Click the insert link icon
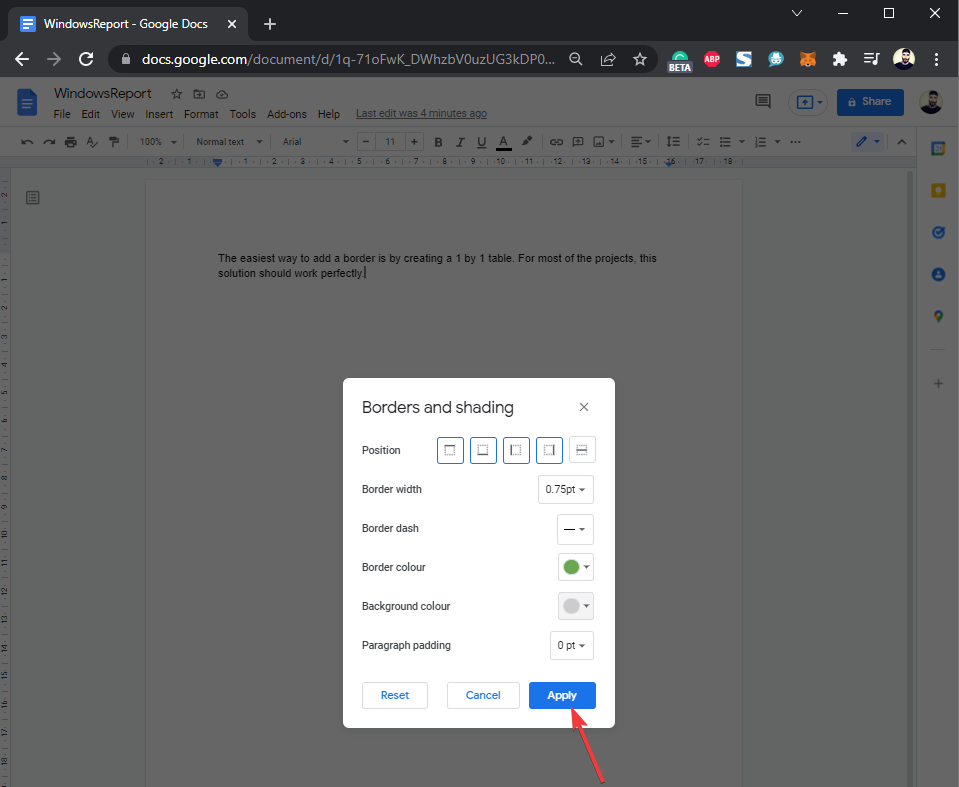 point(556,142)
